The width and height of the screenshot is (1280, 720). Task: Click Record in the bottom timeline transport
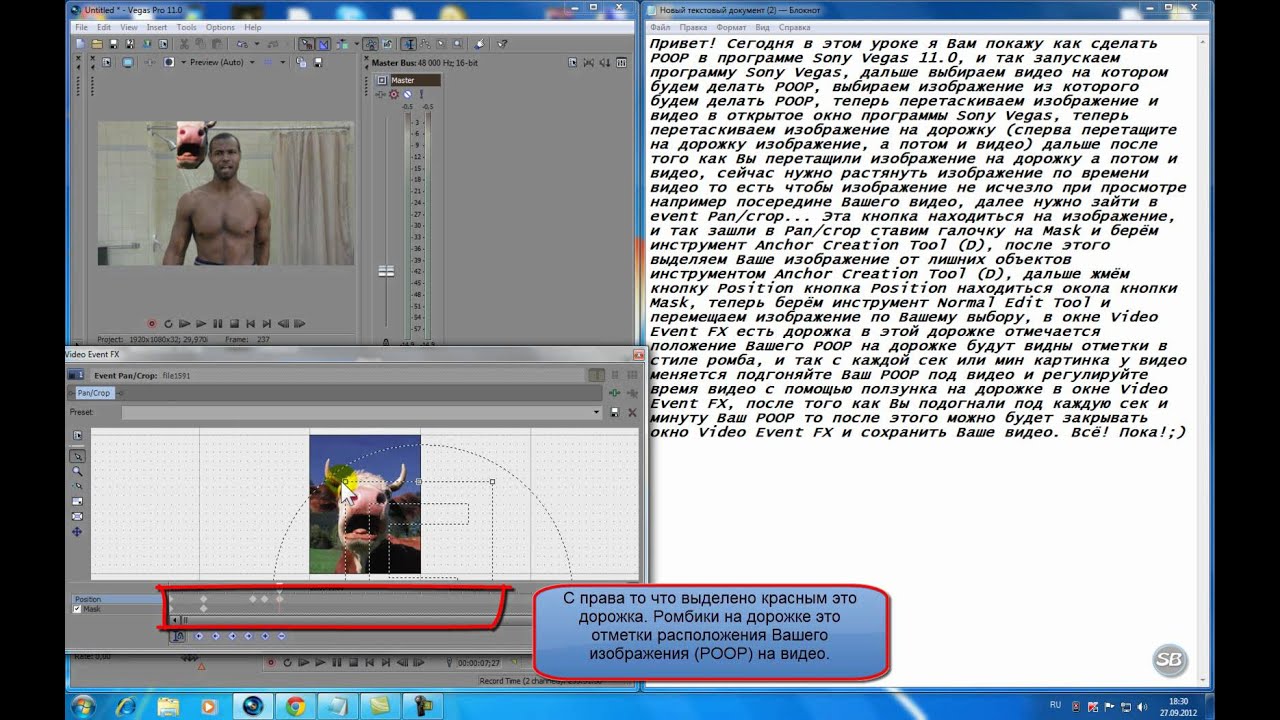[x=271, y=662]
